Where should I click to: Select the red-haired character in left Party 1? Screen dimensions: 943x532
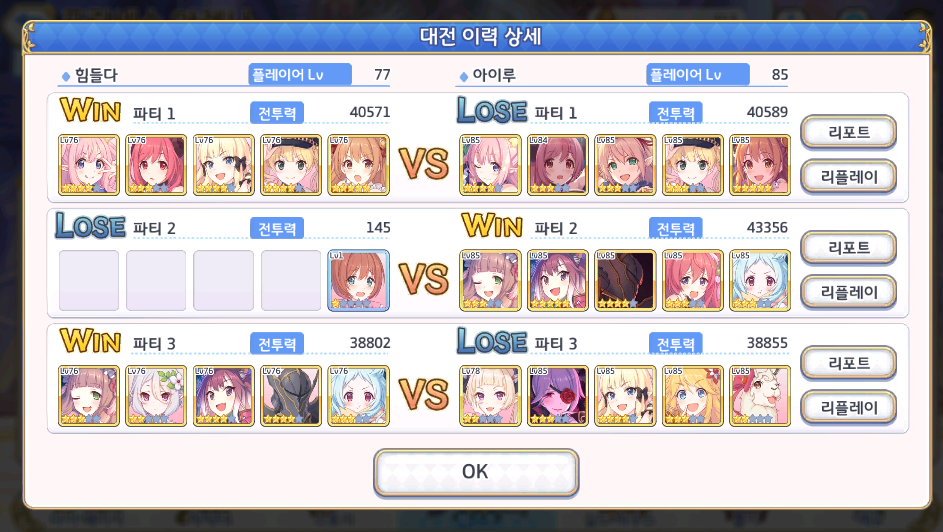click(156, 165)
